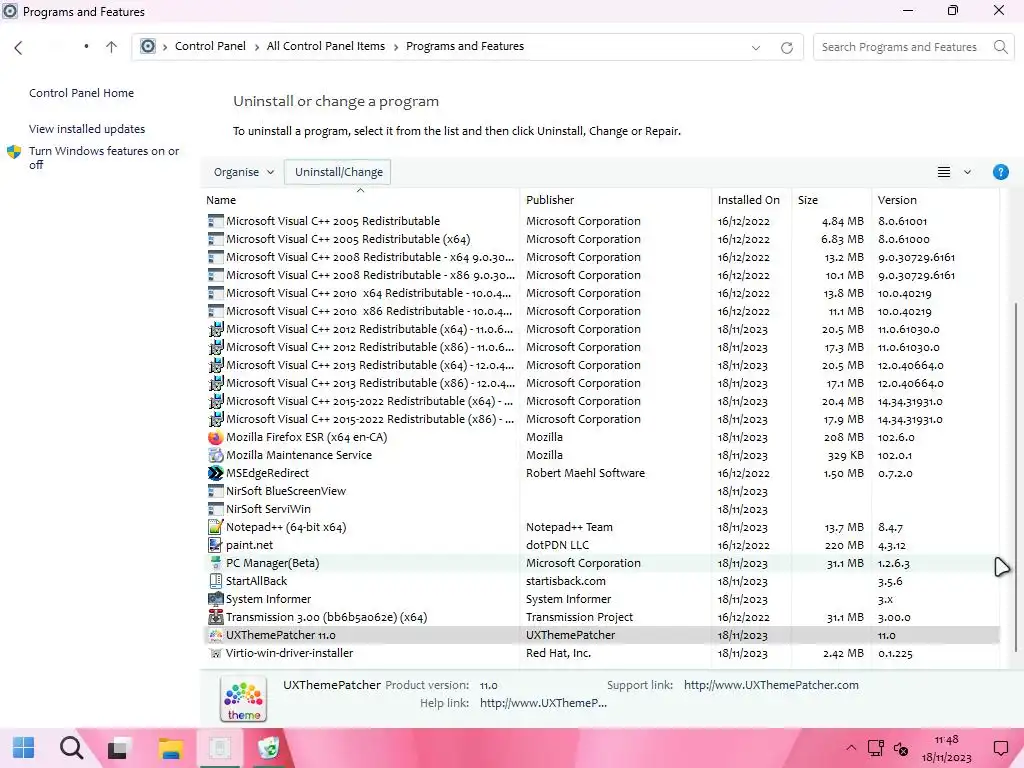This screenshot has height=768, width=1024.
Task: Click the Visual C++ 2012 Redistributable (x64) icon
Action: tap(216, 329)
